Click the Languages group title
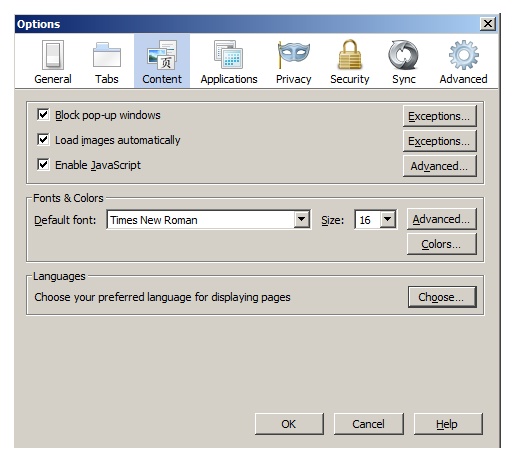 click(59, 276)
